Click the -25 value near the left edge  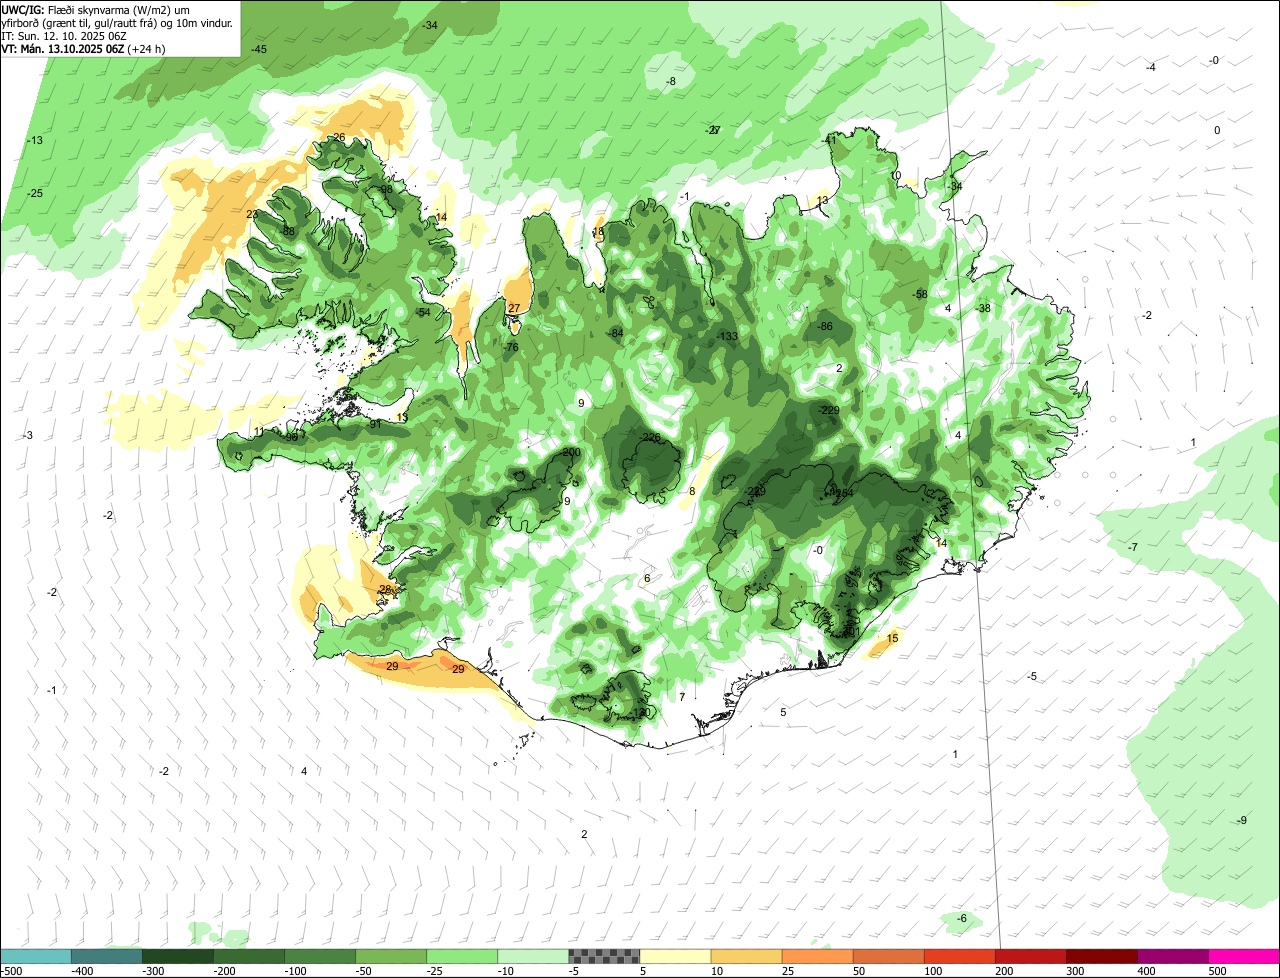(35, 193)
